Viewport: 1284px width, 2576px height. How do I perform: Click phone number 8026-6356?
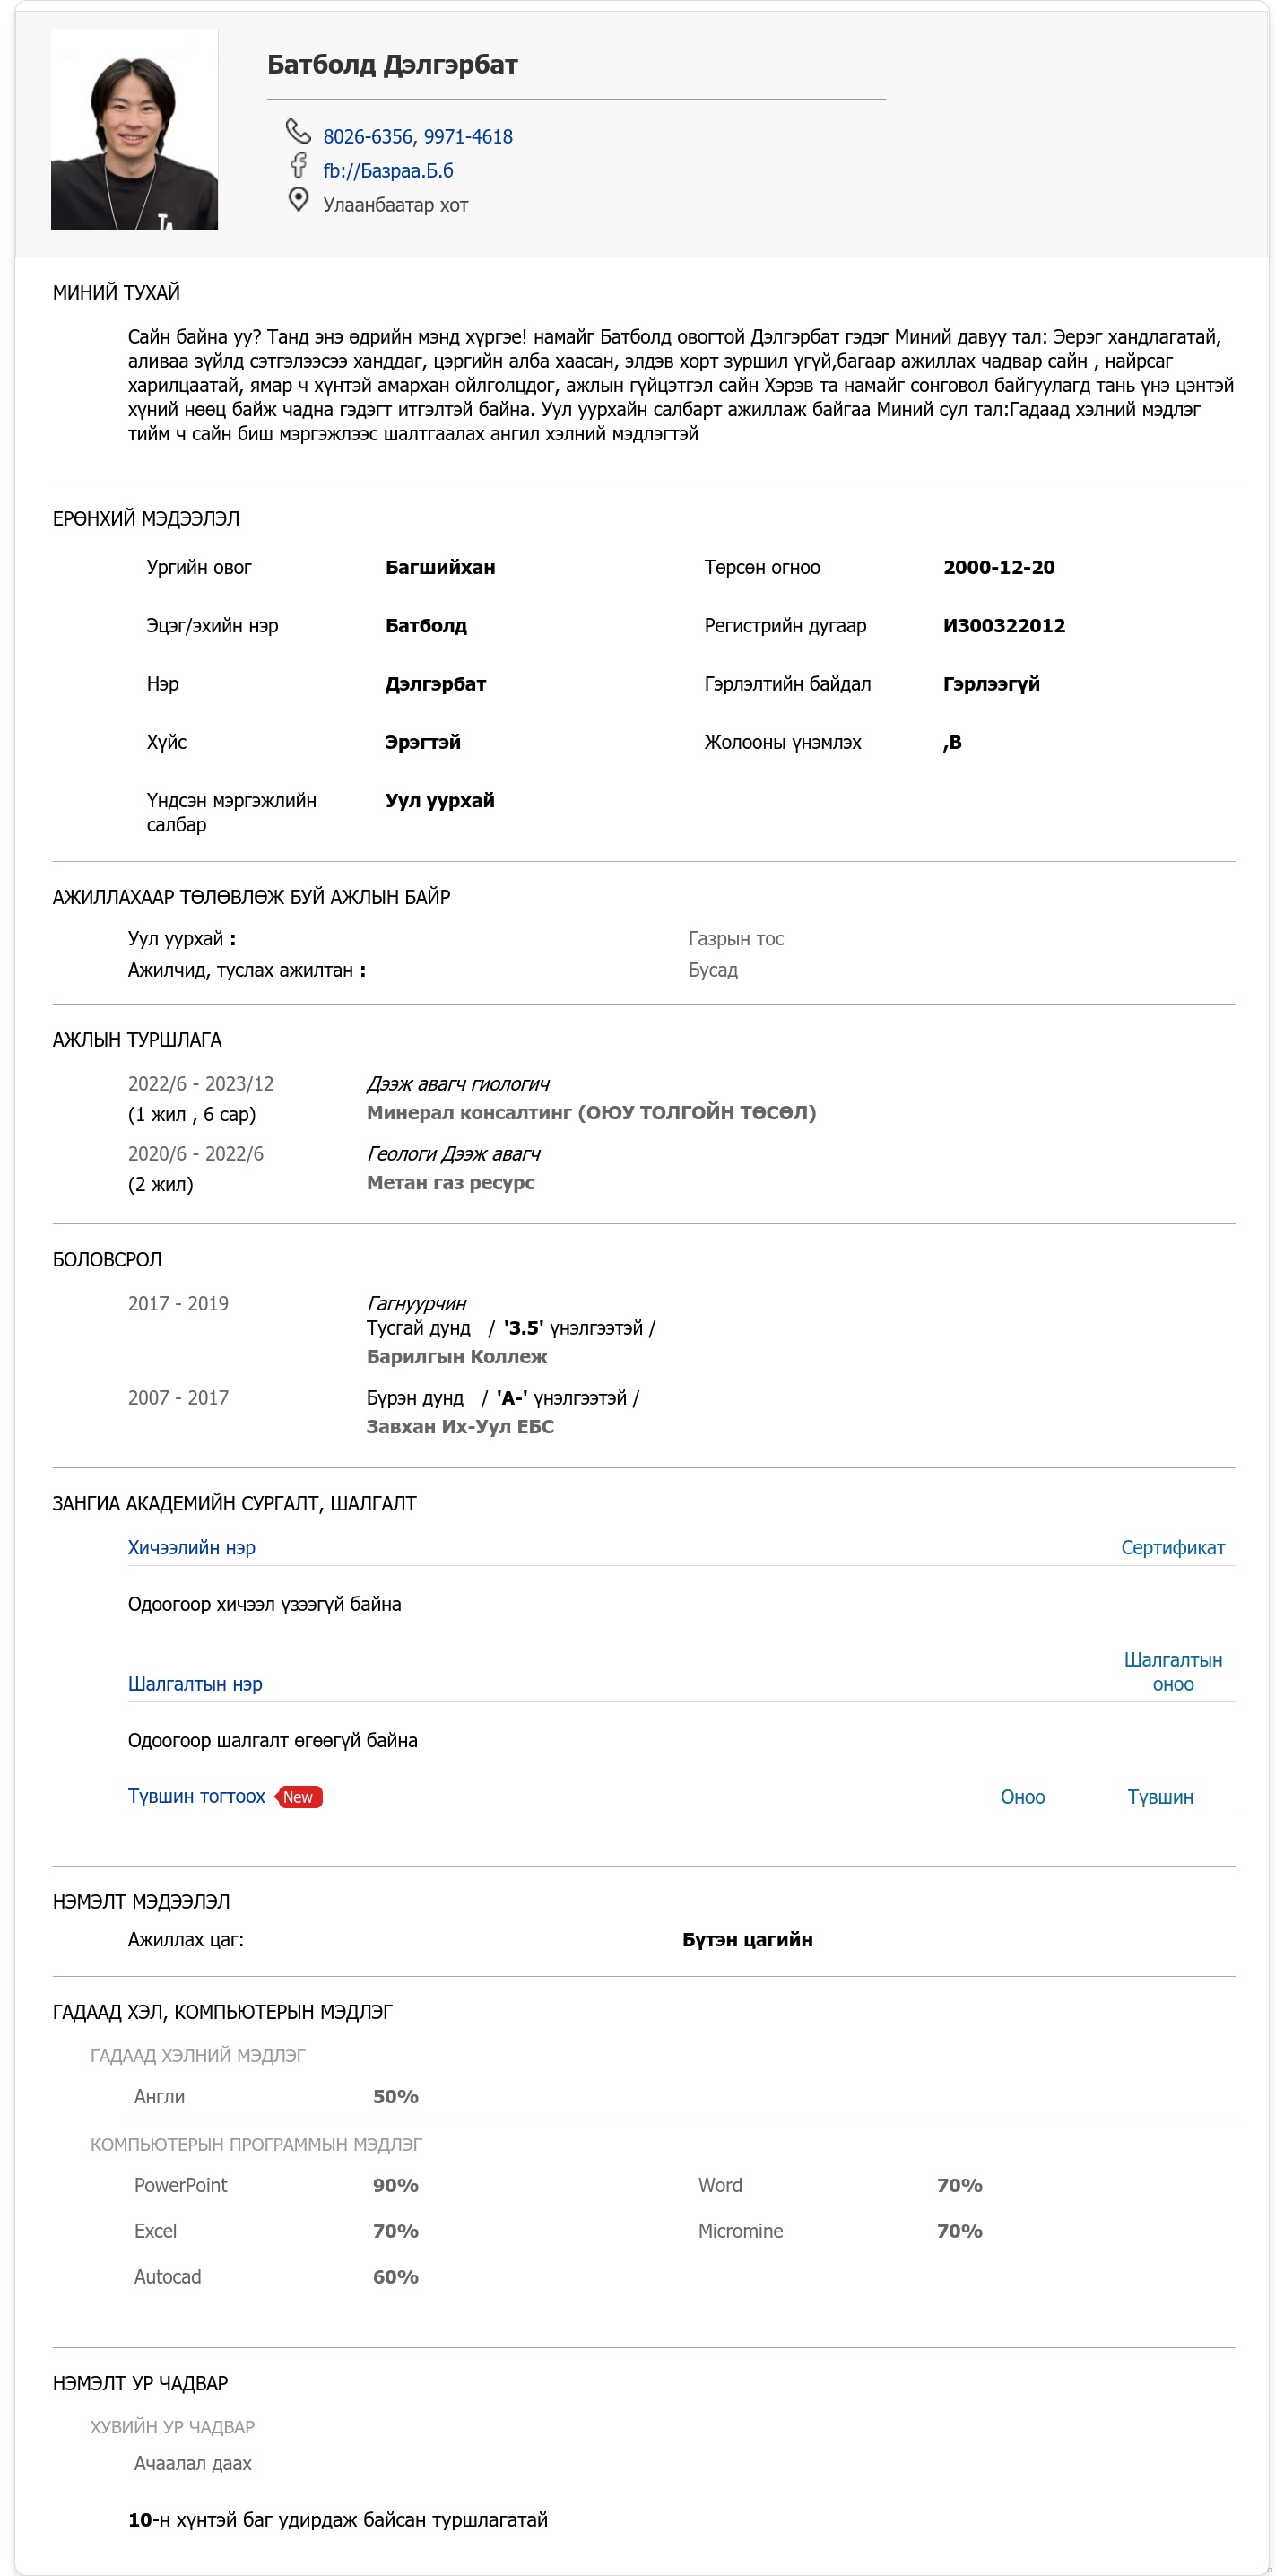point(367,137)
